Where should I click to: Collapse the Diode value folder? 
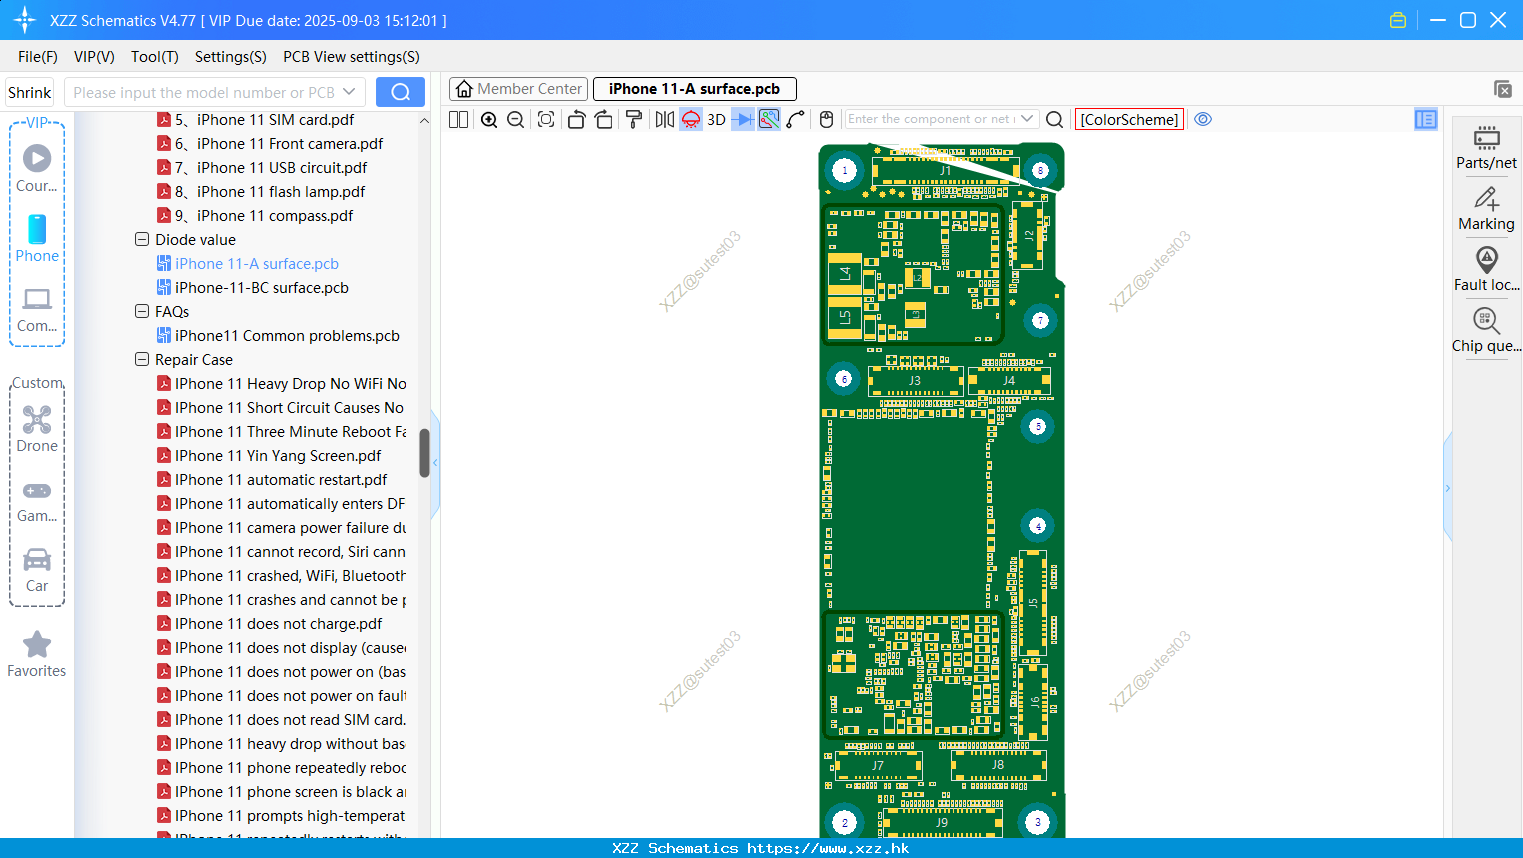tap(142, 240)
